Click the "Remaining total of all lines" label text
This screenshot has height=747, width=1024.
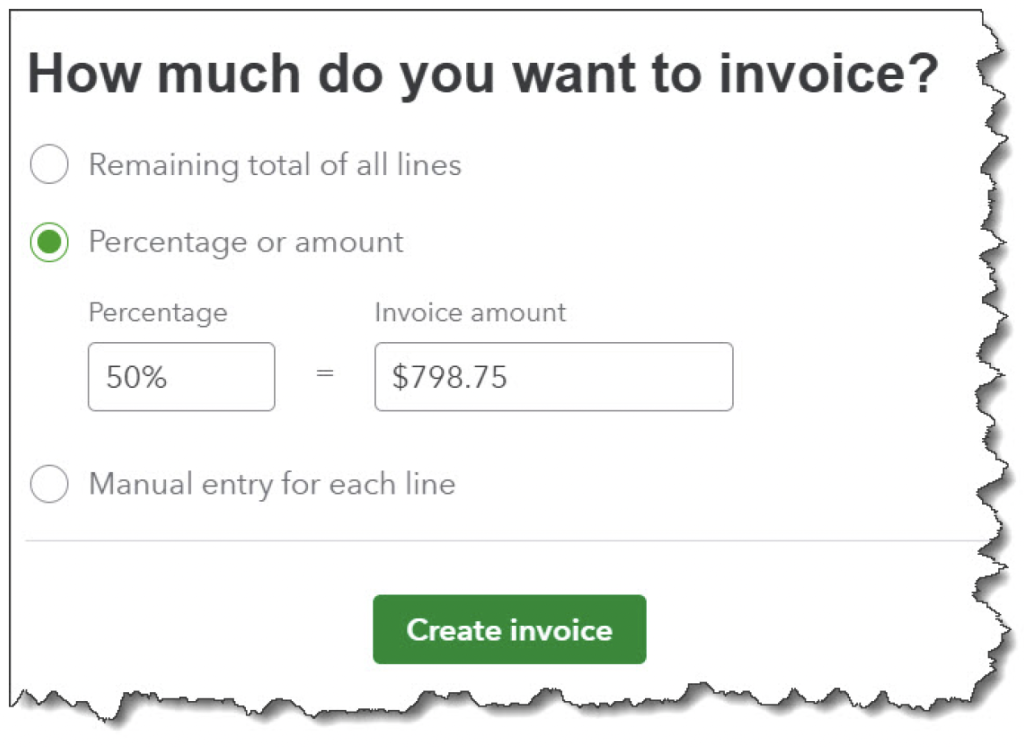click(275, 164)
